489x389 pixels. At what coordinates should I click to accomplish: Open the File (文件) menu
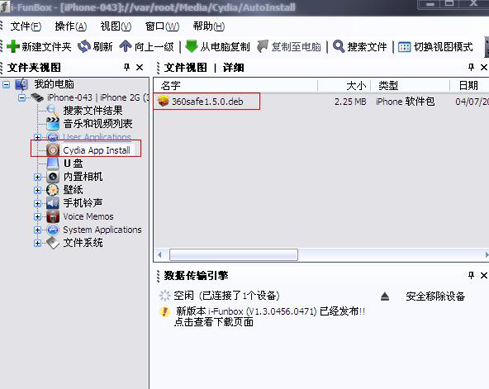pos(26,26)
